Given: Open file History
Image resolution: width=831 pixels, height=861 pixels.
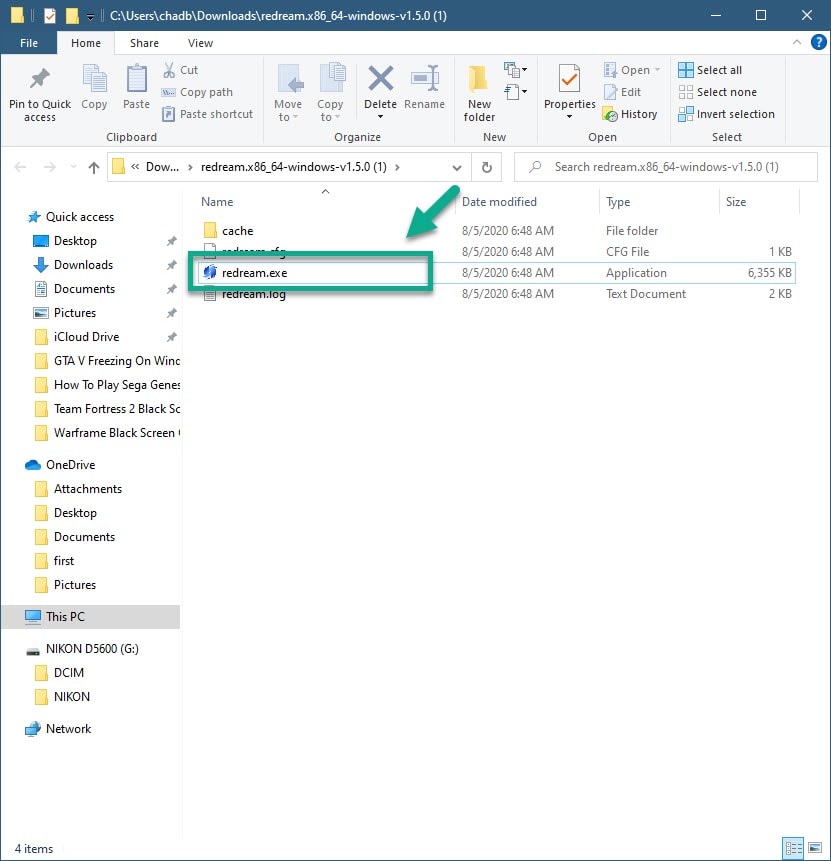Looking at the screenshot, I should [x=630, y=114].
